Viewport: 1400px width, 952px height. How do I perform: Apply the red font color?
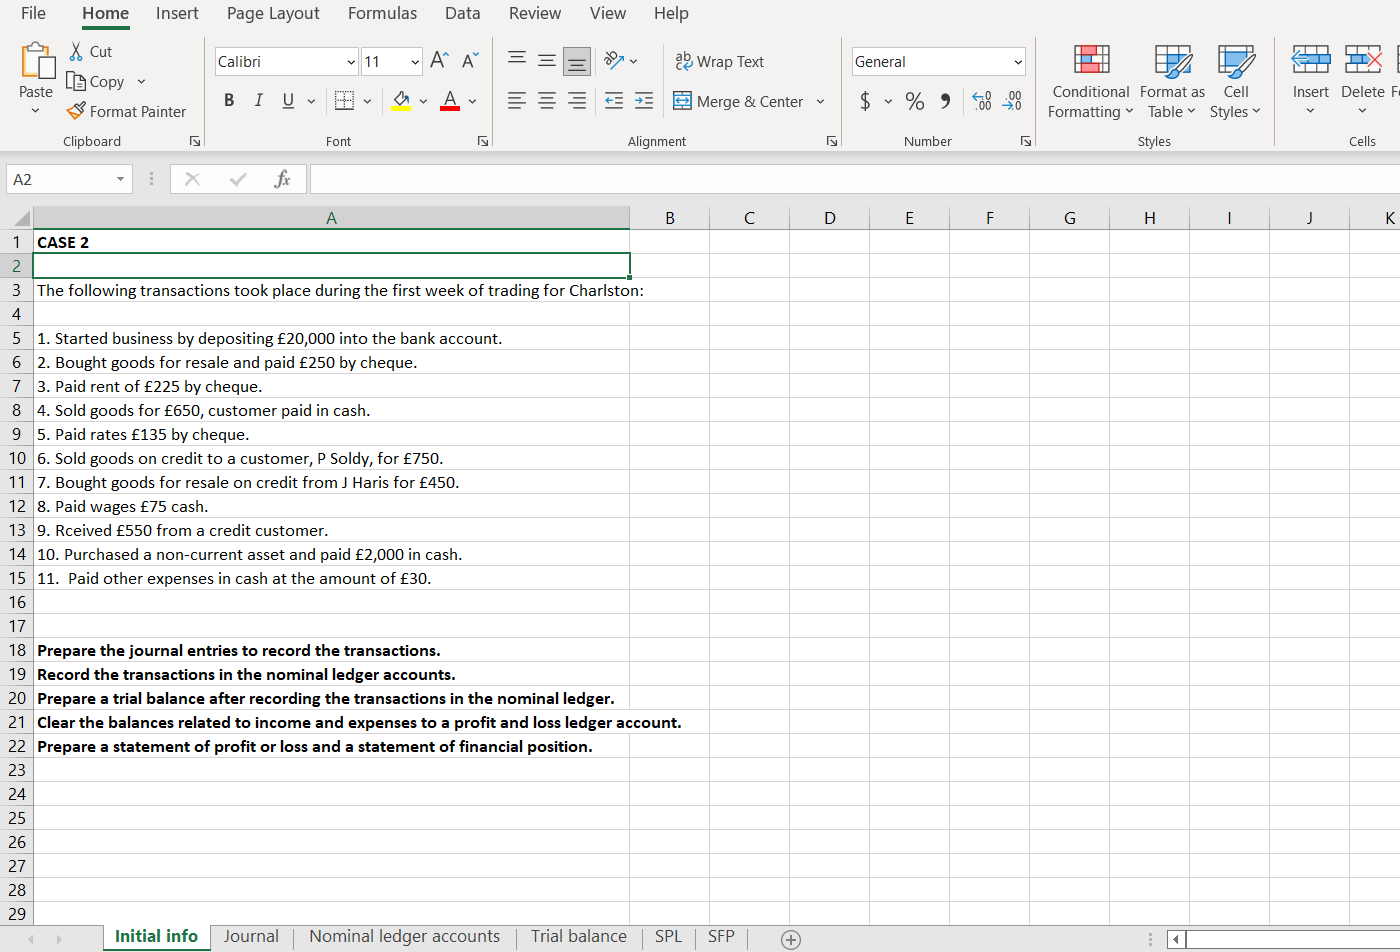point(450,100)
